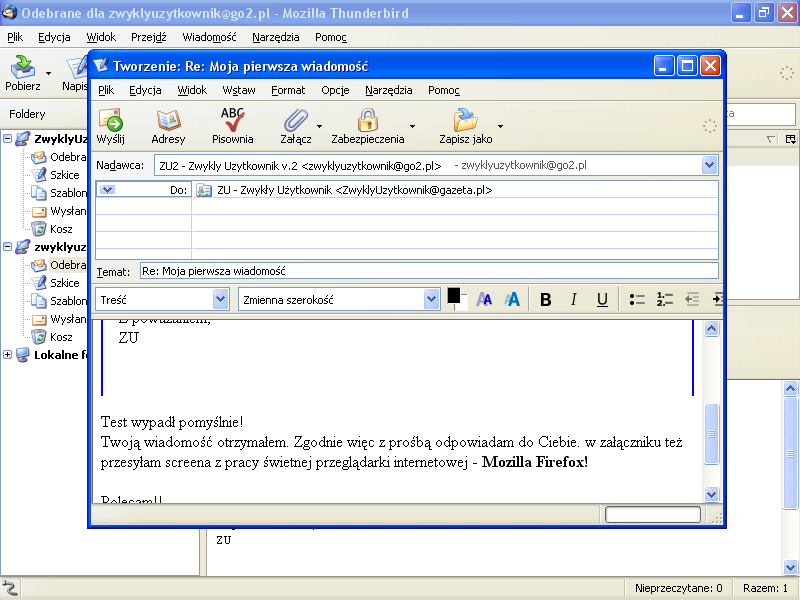Attach a file with Załącz

coord(295,126)
